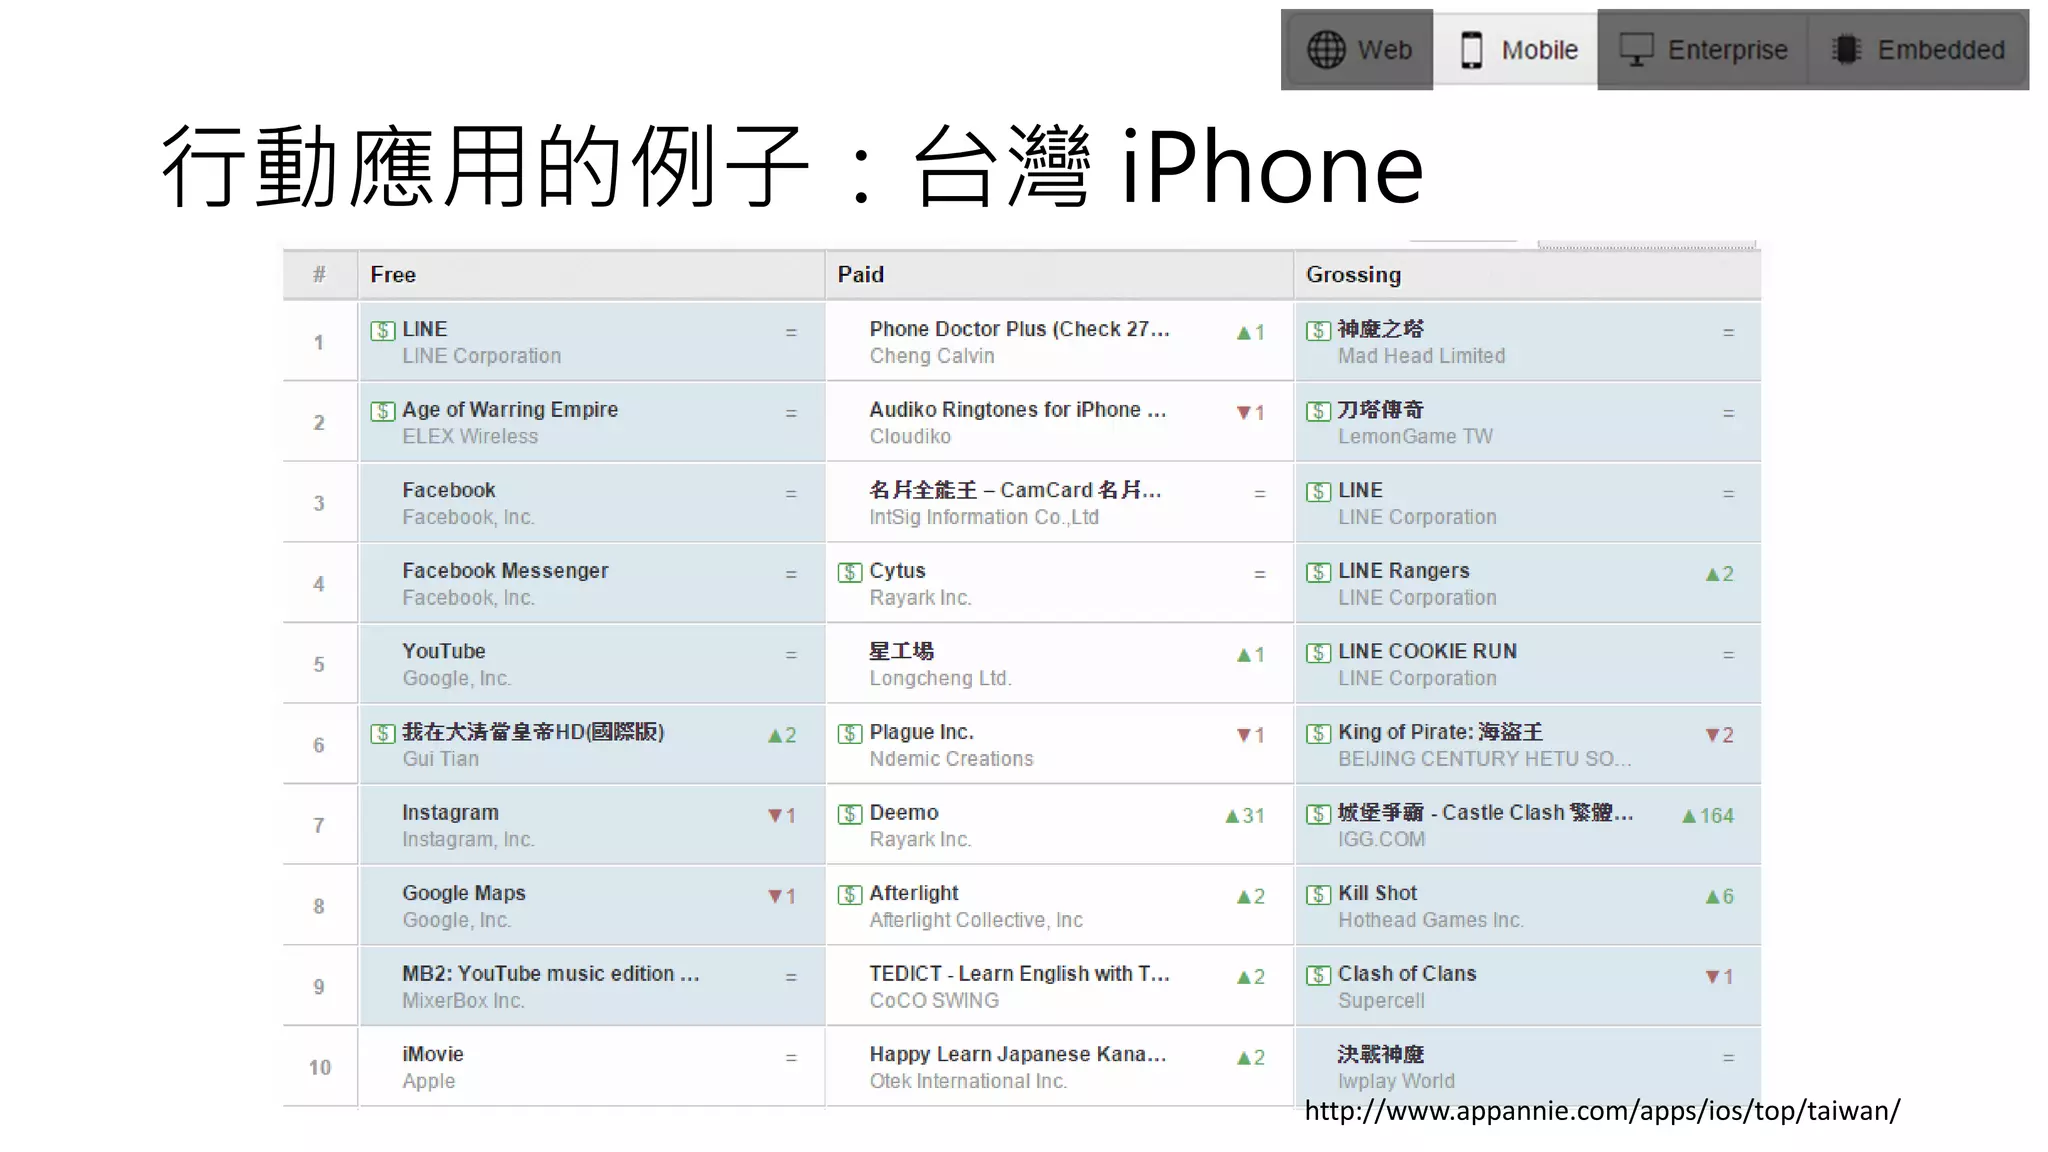
Task: Select the Mobile tab
Action: (1516, 50)
